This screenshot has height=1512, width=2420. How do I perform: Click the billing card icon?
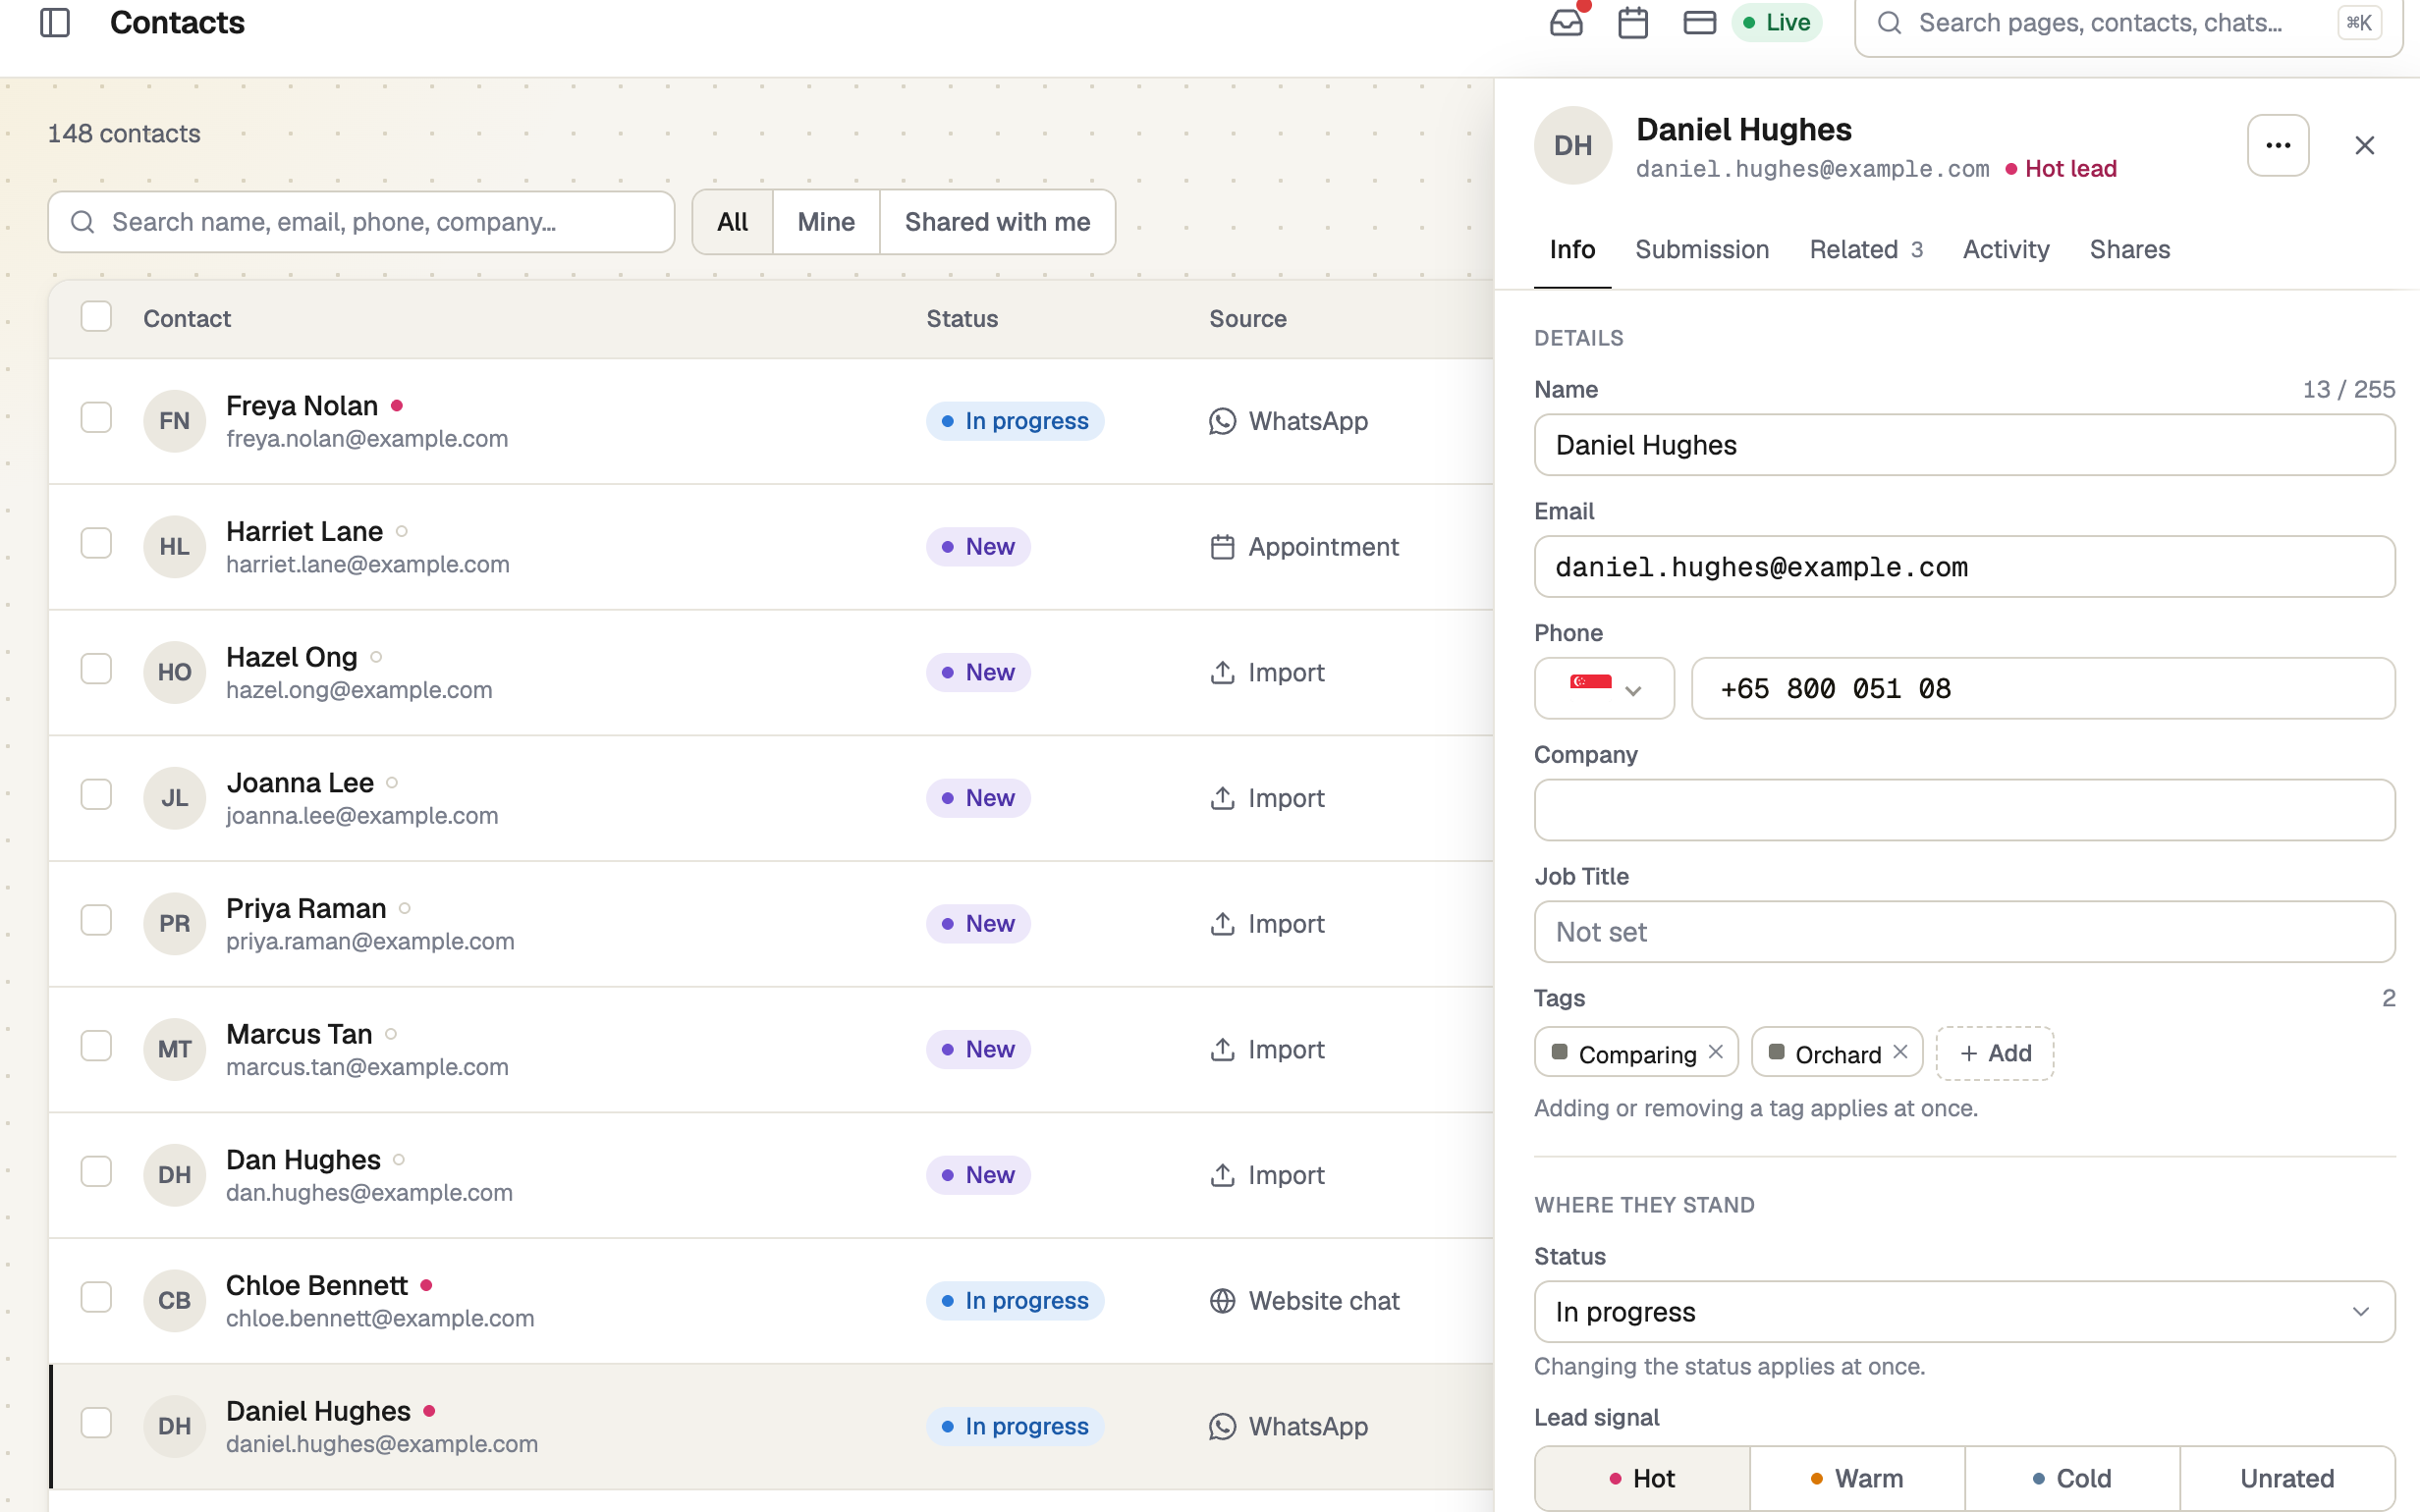(x=1699, y=22)
